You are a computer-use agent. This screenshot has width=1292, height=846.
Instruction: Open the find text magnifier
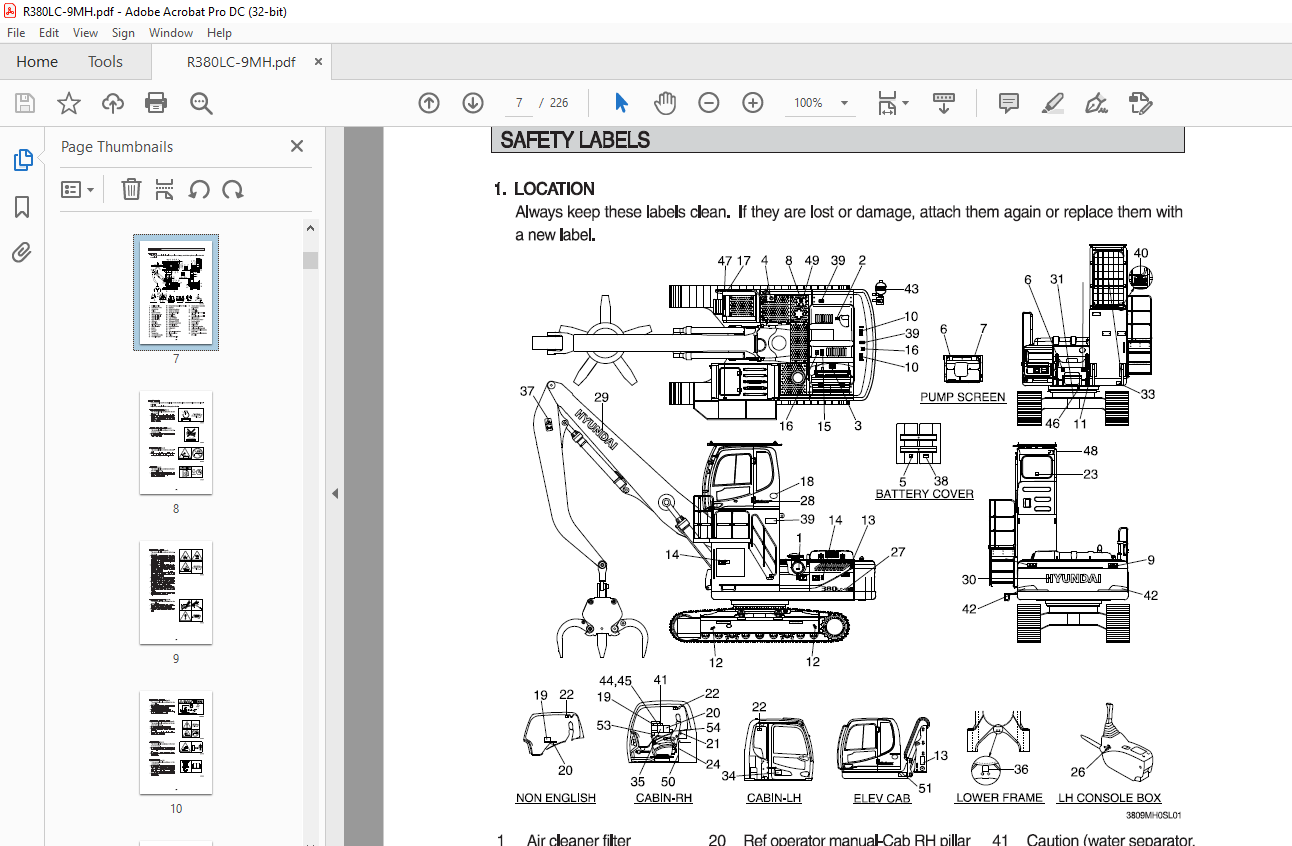pos(201,103)
